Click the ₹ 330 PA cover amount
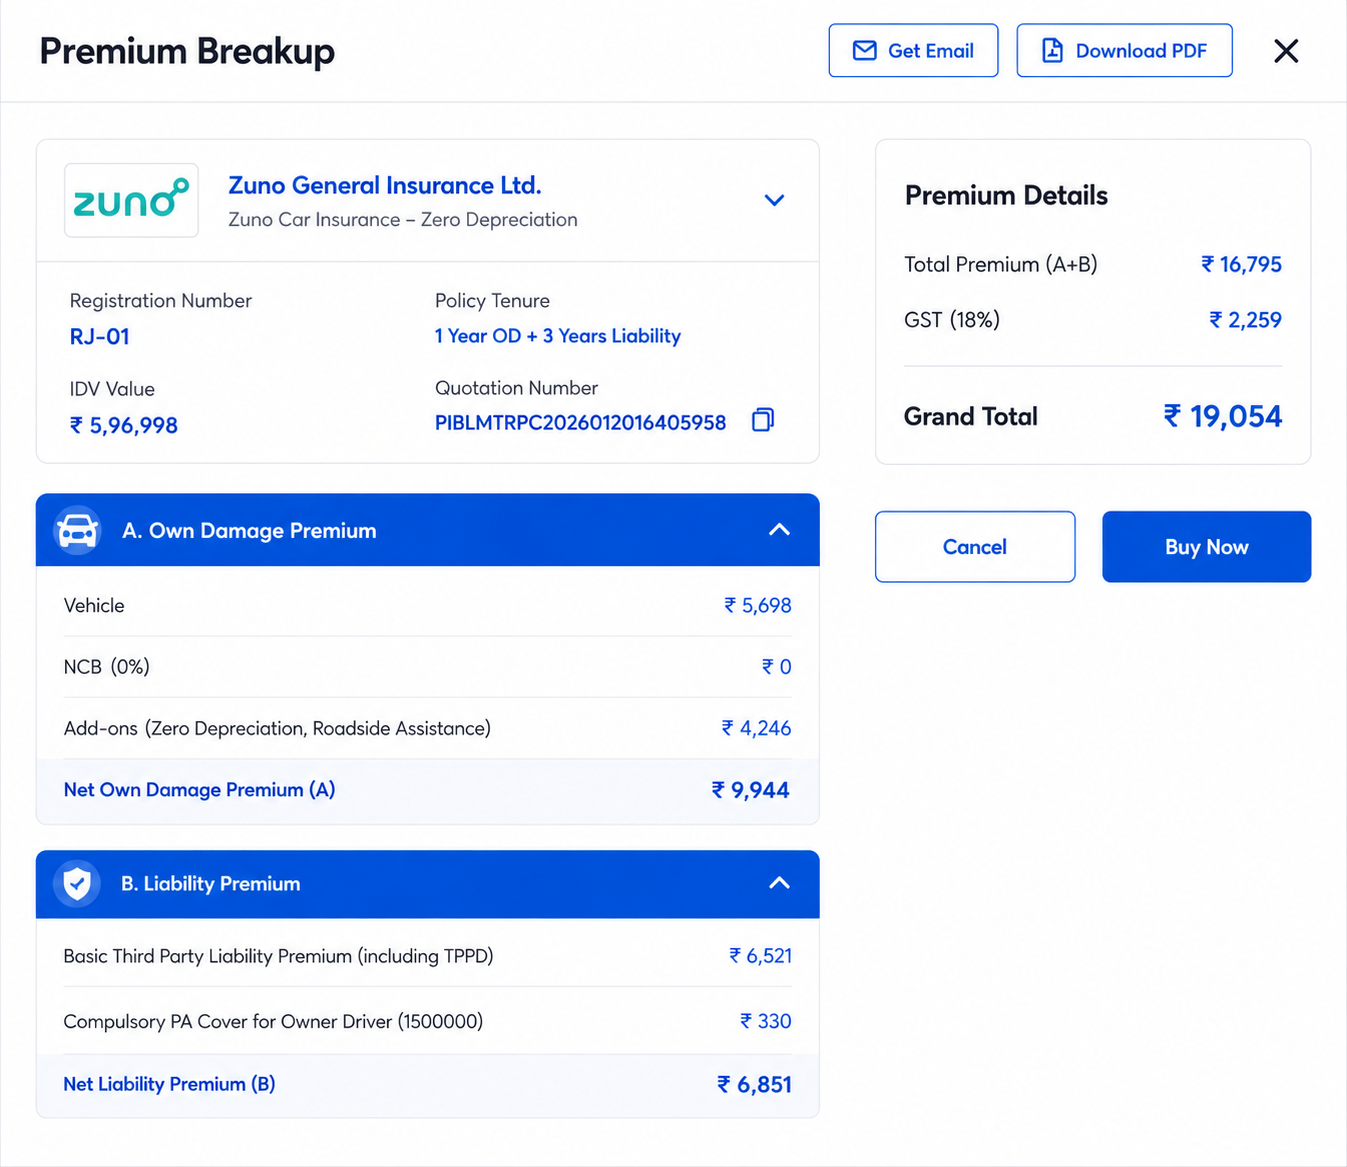Screen dimensions: 1347x1167 coord(765,1021)
